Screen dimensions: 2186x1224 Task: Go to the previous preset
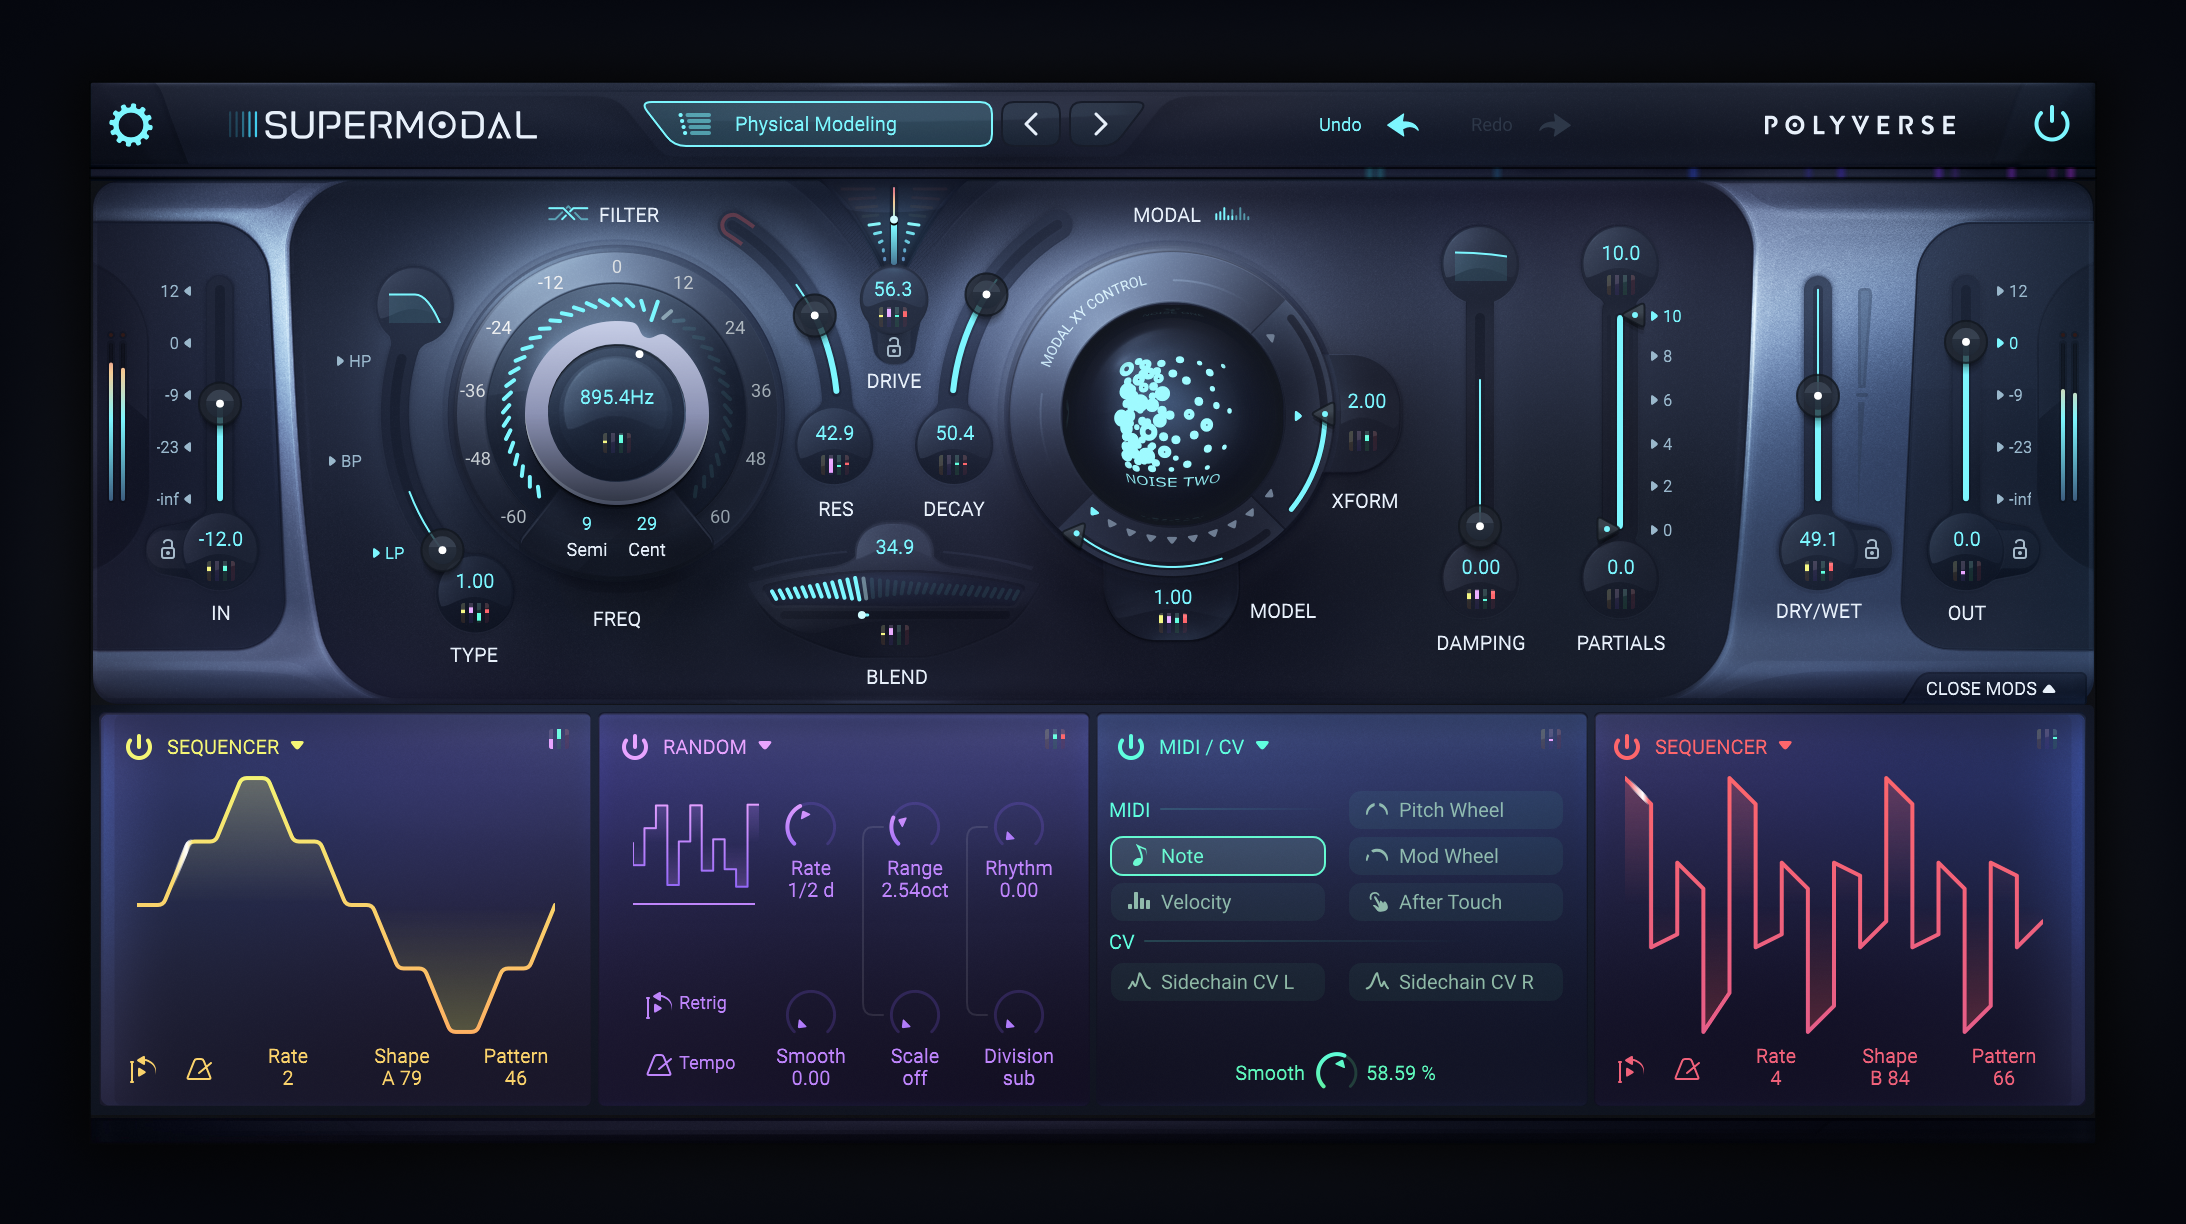pyautogui.click(x=1031, y=124)
